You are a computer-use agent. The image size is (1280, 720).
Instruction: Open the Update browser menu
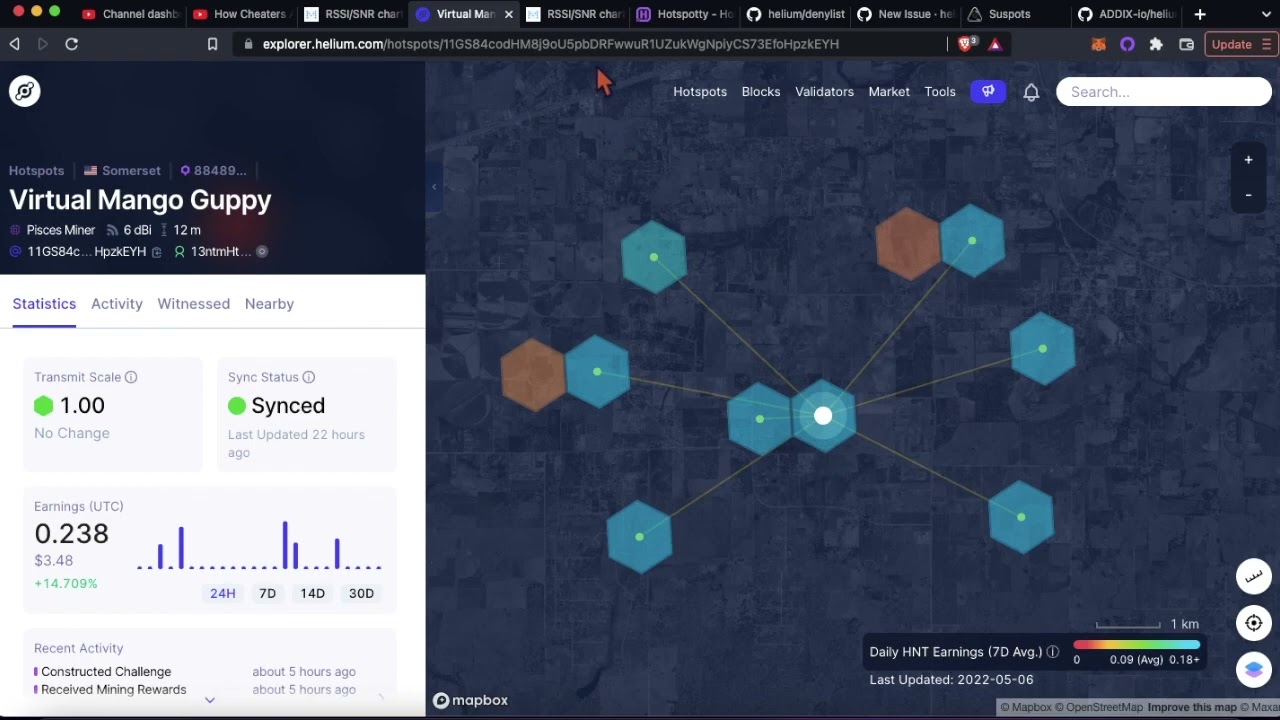[1241, 44]
